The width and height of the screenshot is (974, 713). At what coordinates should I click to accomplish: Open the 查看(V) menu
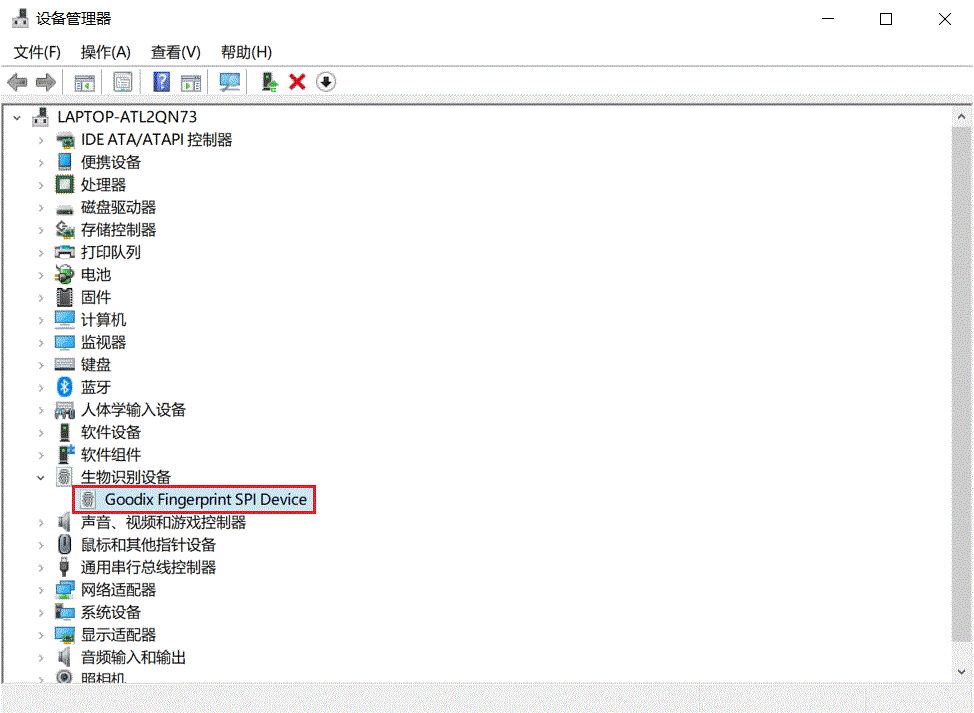176,52
